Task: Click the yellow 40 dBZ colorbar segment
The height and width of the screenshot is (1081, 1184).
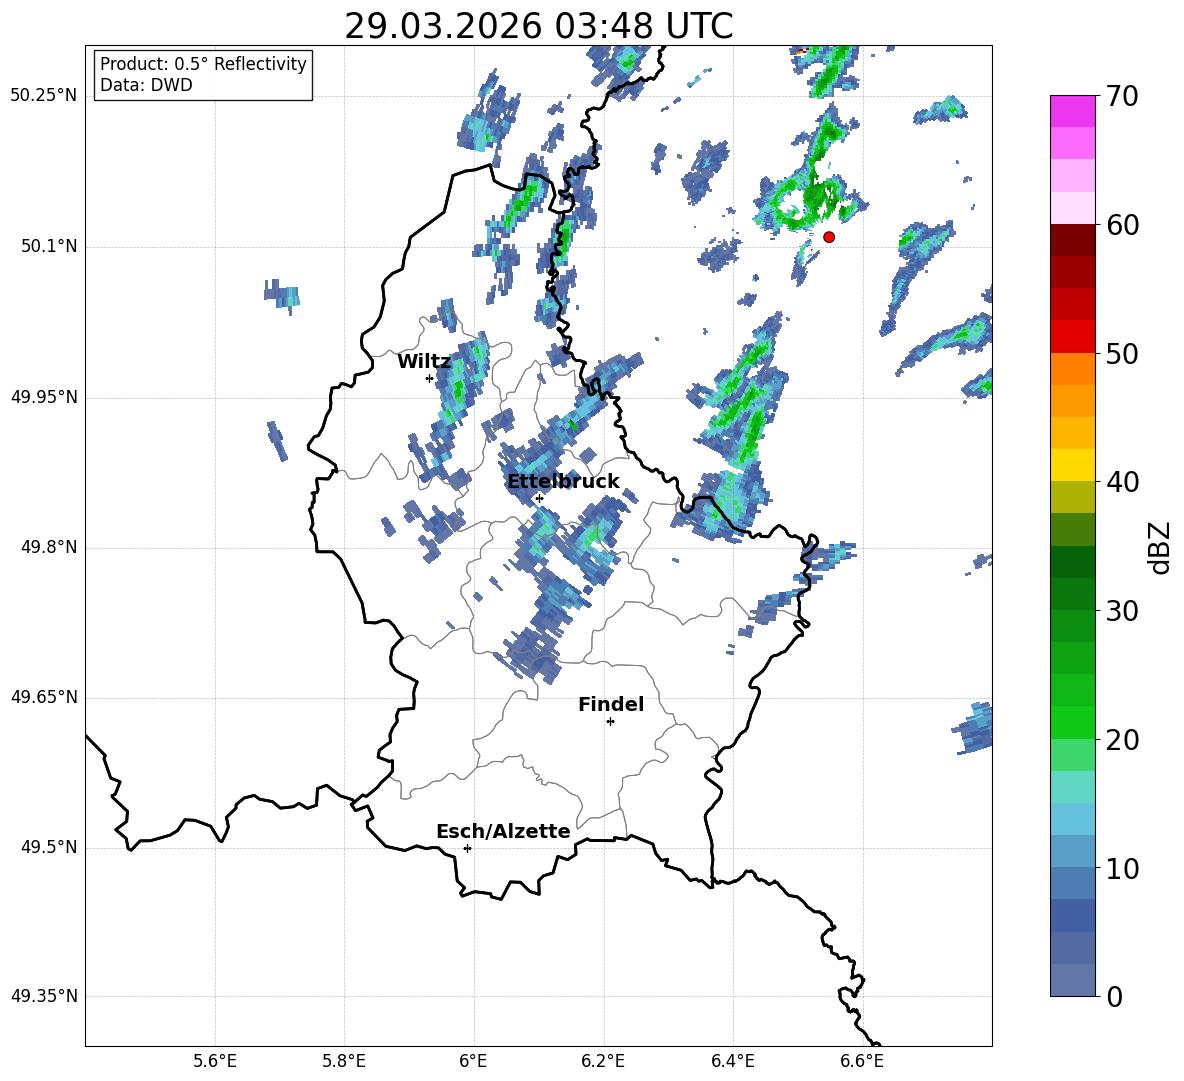Action: pyautogui.click(x=1072, y=465)
